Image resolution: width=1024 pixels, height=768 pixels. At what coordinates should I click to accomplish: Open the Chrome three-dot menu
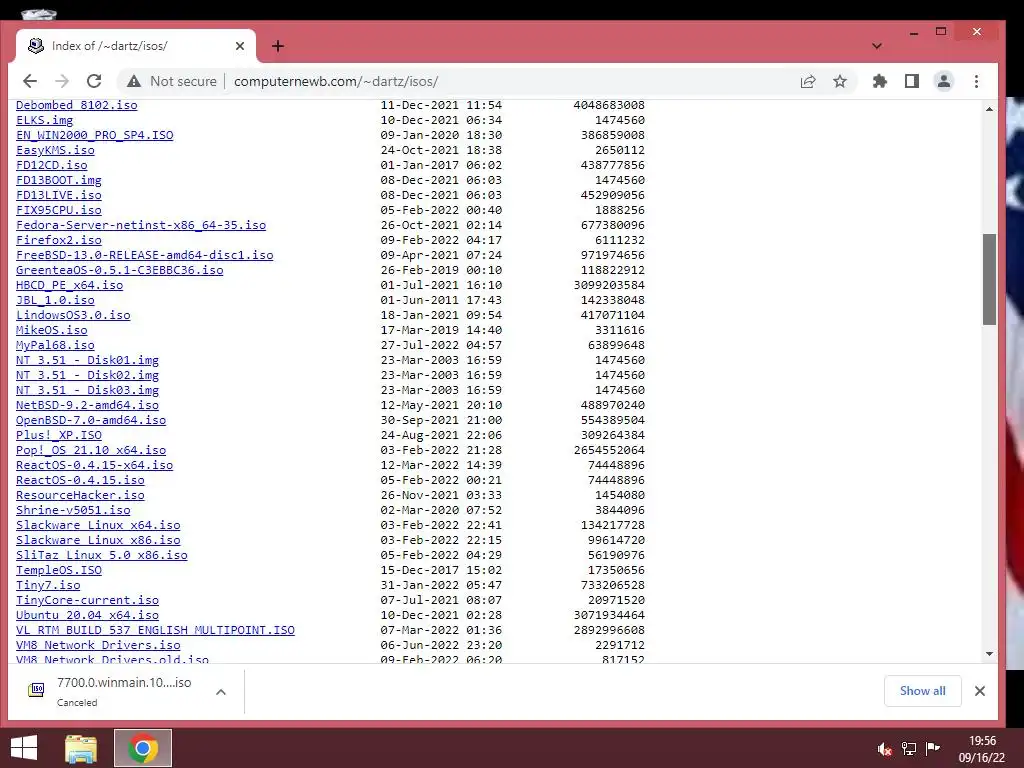pos(976,81)
